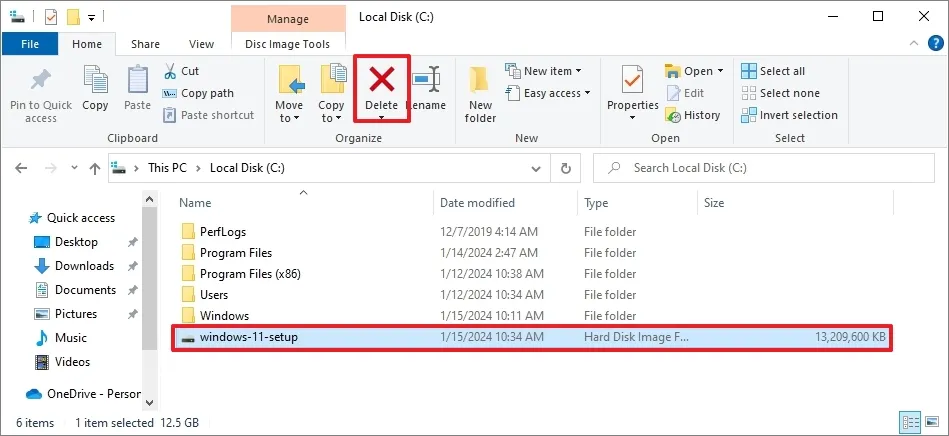The image size is (949, 436).
Task: Click the Search Local Disk (C:) box
Action: click(x=764, y=168)
